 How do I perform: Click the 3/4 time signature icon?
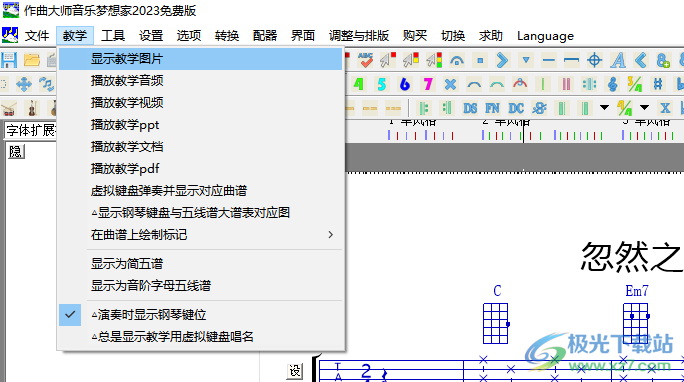click(x=635, y=84)
